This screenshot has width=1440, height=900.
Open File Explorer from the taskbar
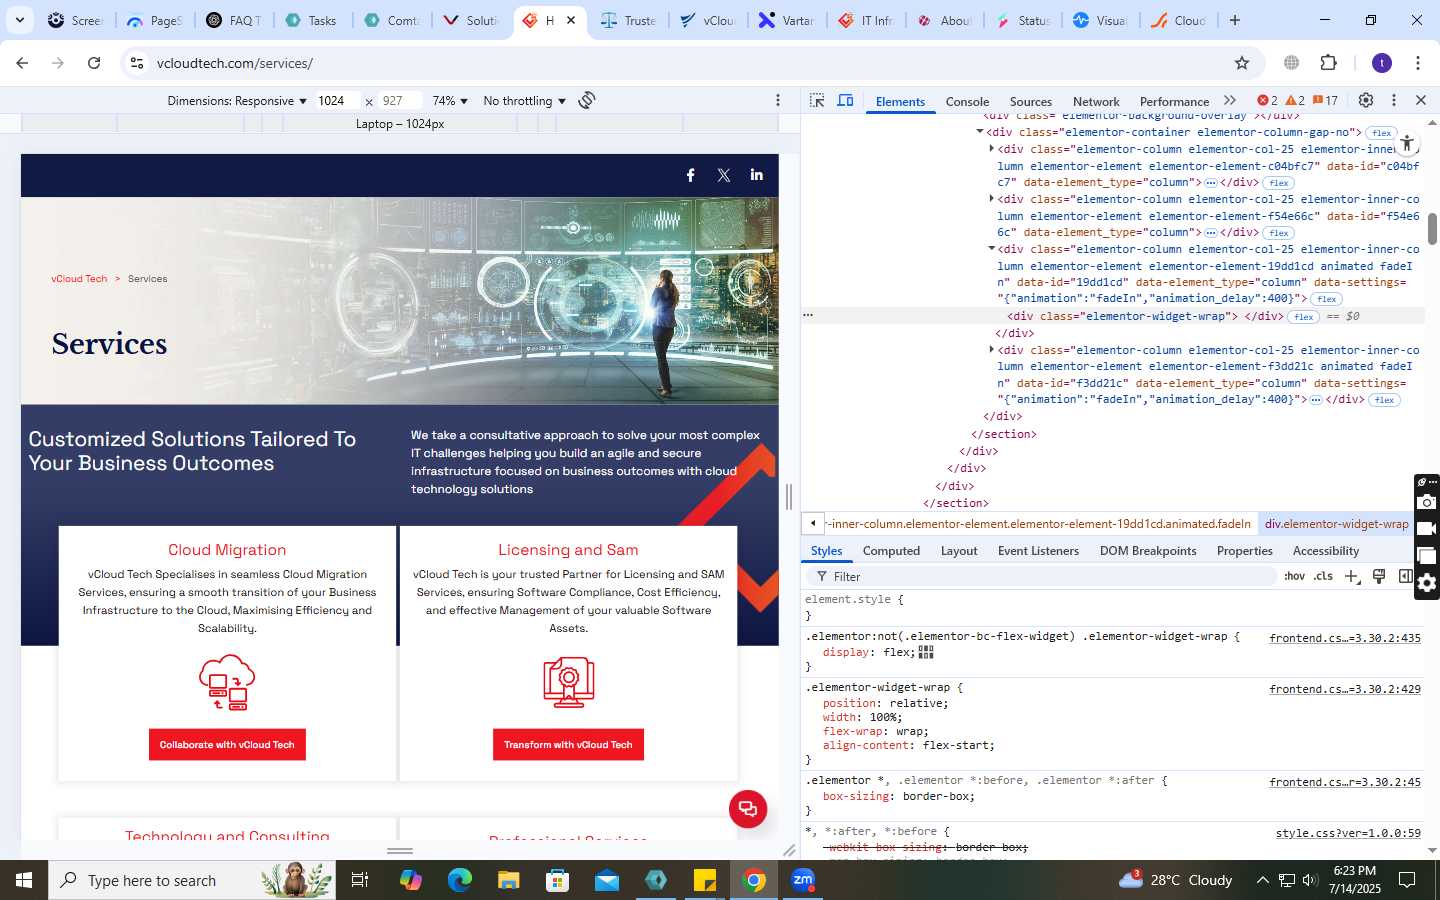pyautogui.click(x=509, y=880)
